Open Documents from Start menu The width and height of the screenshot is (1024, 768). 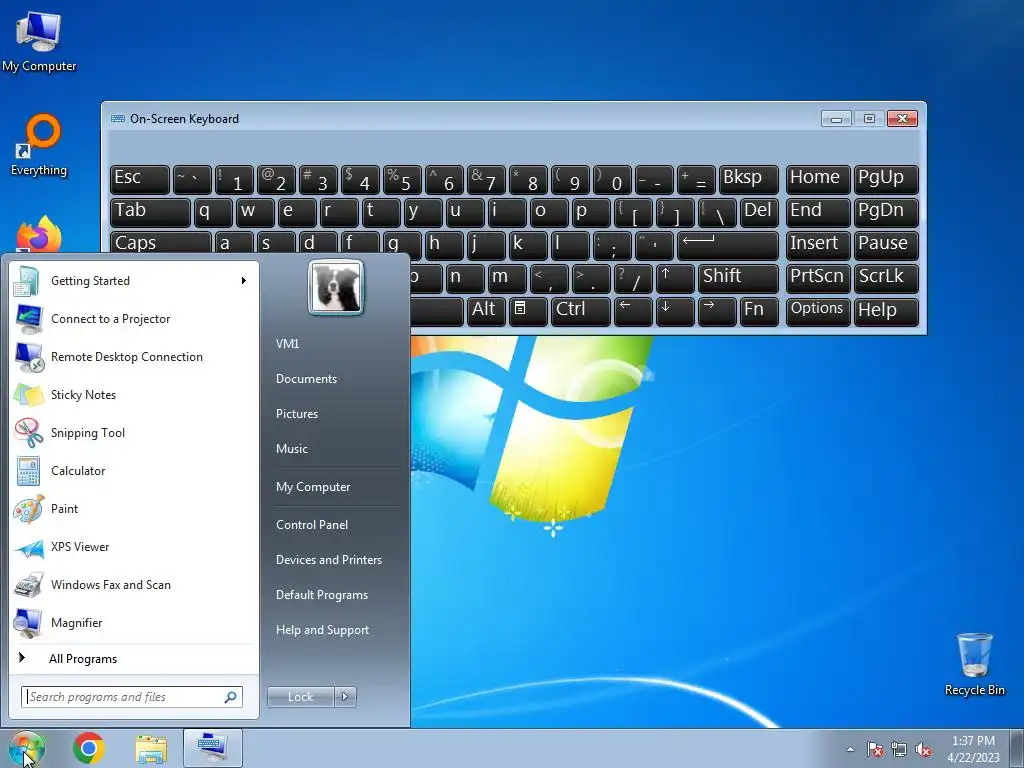click(306, 379)
